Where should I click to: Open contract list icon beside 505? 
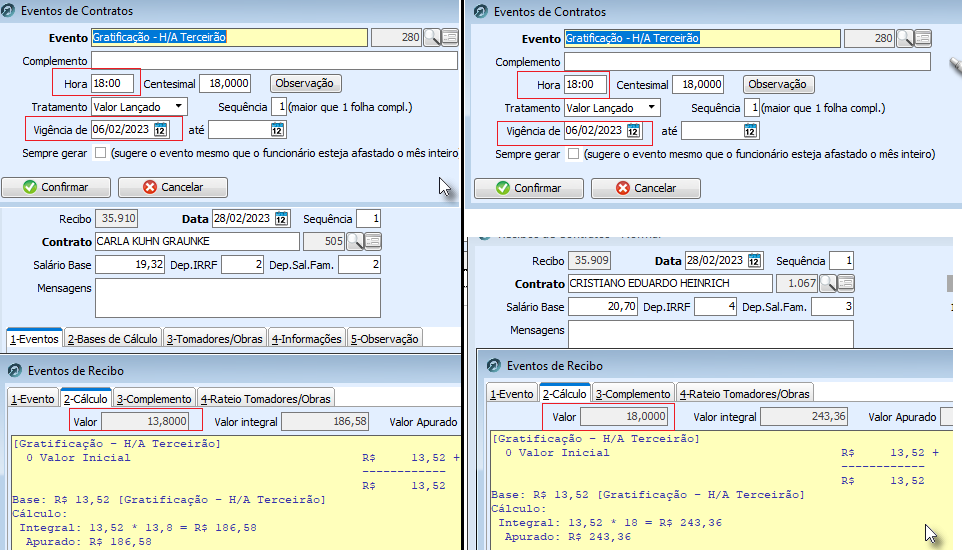click(373, 241)
